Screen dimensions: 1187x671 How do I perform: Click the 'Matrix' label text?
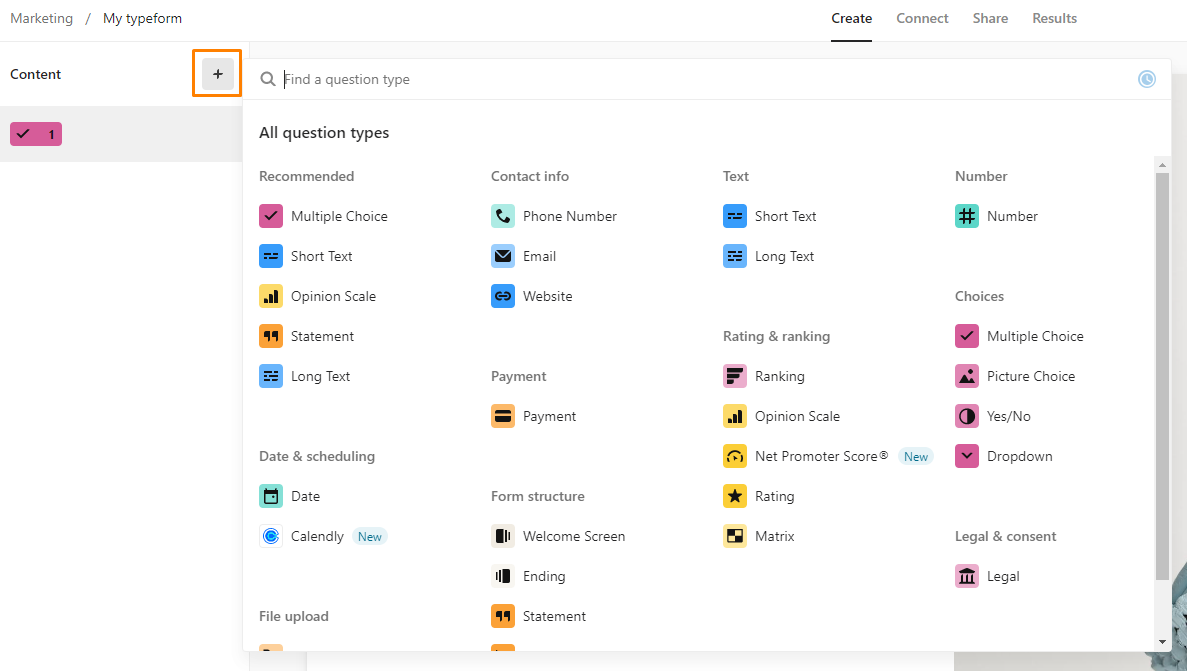click(x=774, y=536)
